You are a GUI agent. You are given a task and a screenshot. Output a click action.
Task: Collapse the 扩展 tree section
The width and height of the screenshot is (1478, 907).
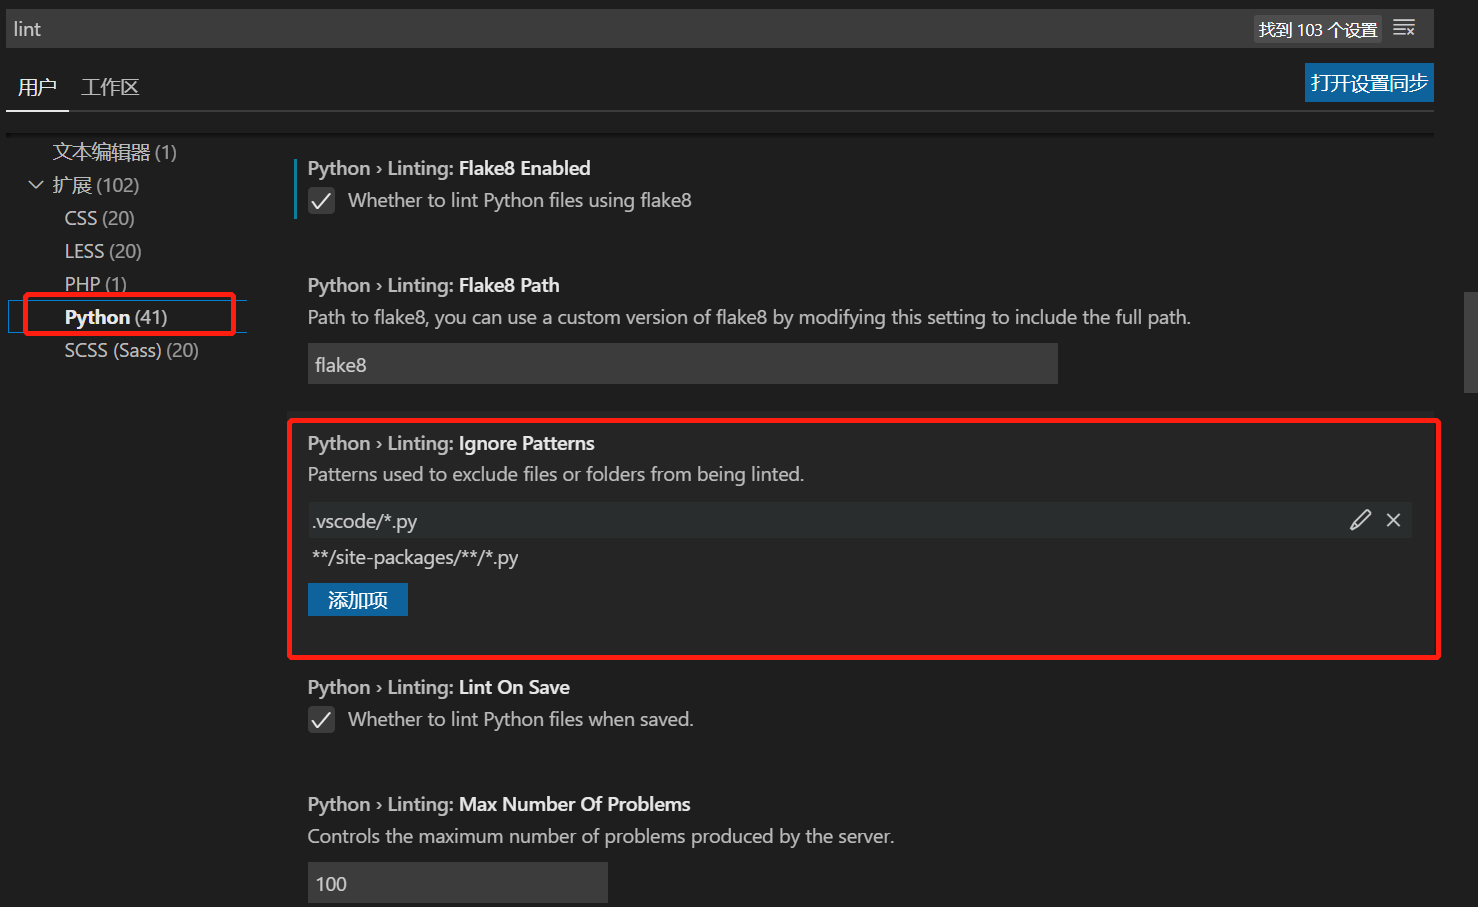tap(36, 184)
